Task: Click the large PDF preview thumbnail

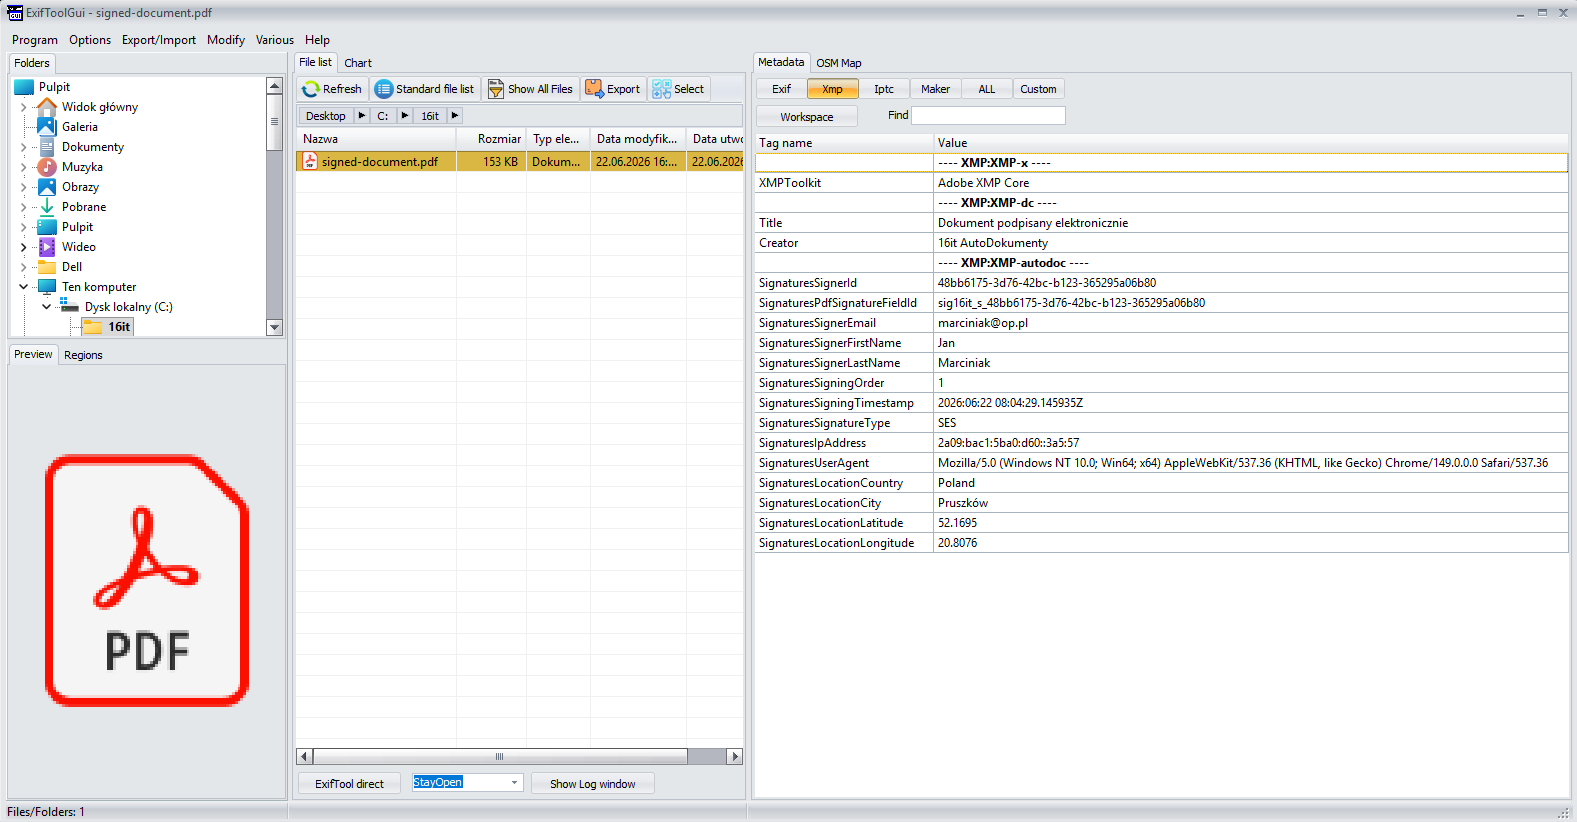Action: pyautogui.click(x=147, y=581)
